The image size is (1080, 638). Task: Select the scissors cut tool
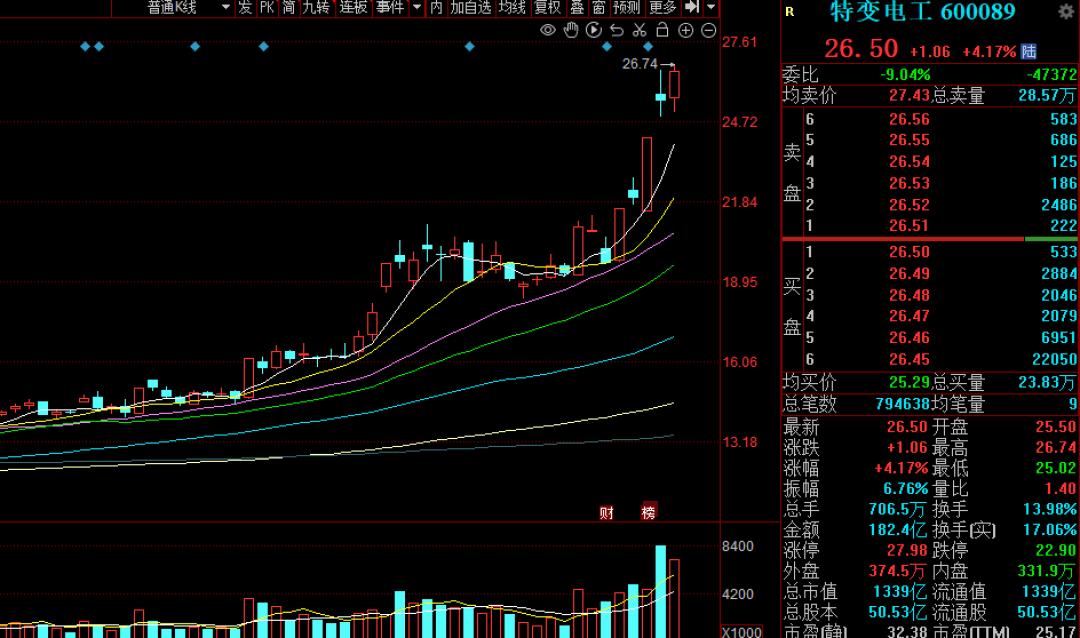pyautogui.click(x=640, y=30)
